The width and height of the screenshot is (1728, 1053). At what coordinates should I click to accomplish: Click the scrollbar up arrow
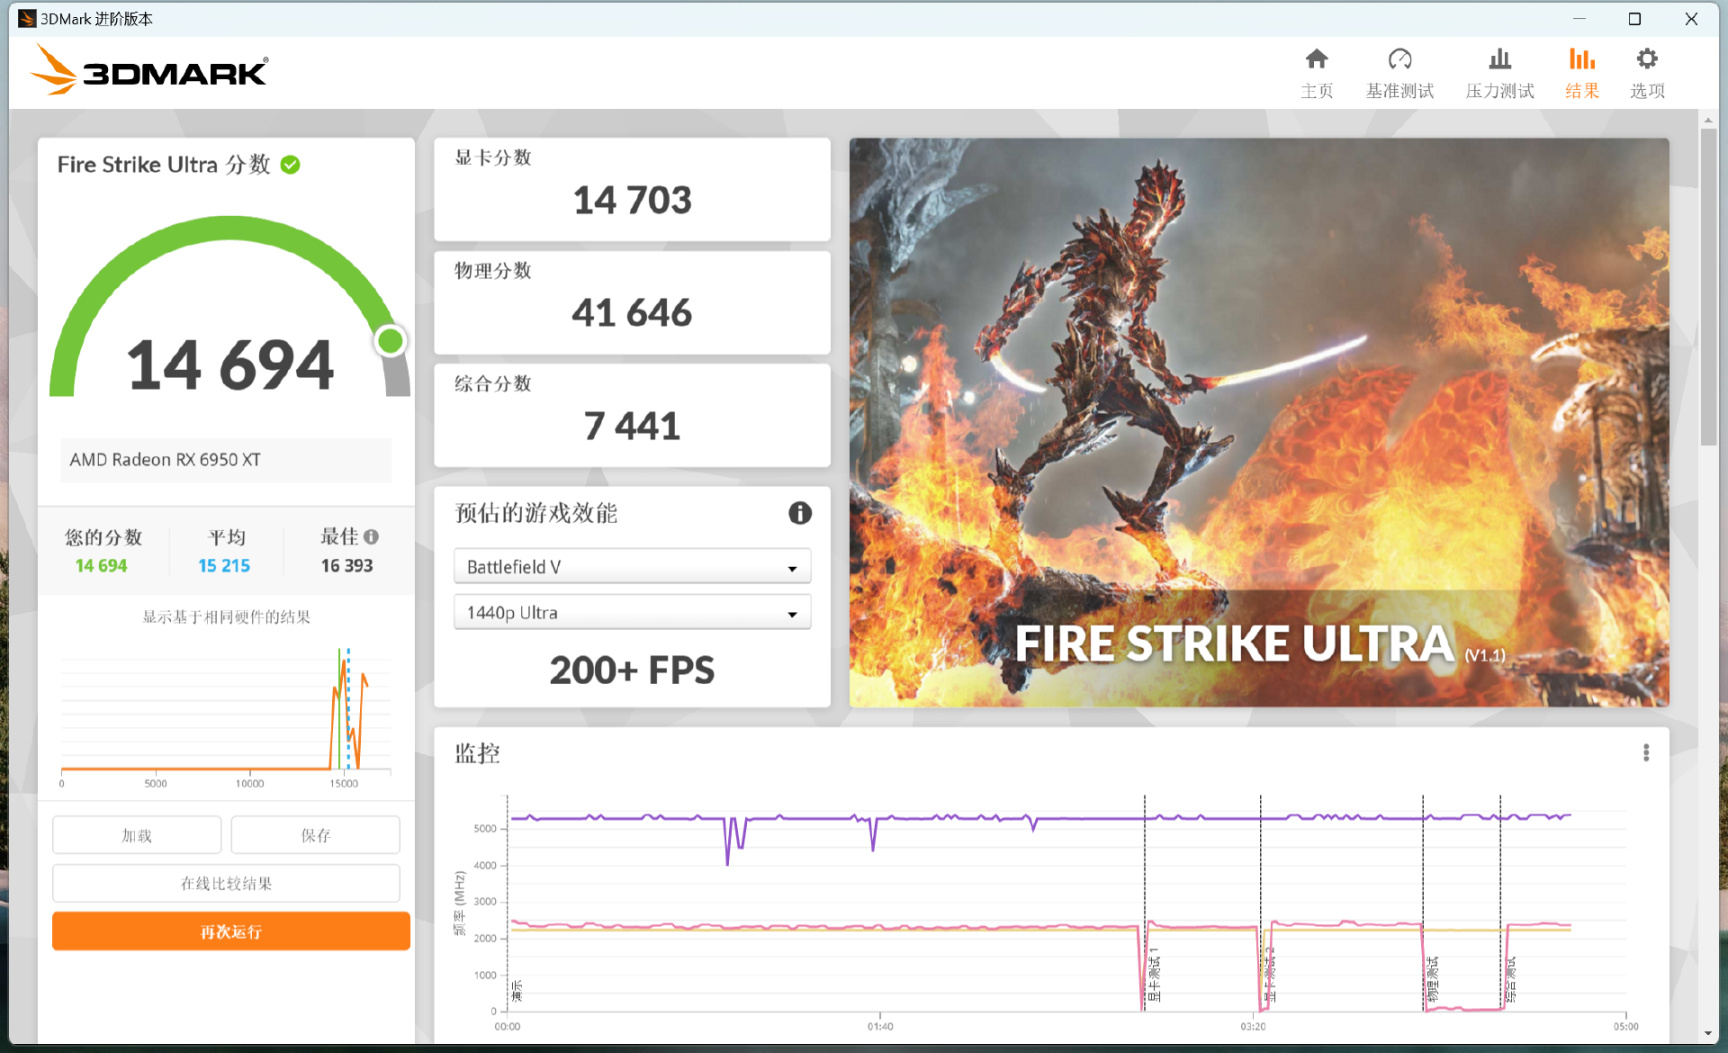point(1708,120)
